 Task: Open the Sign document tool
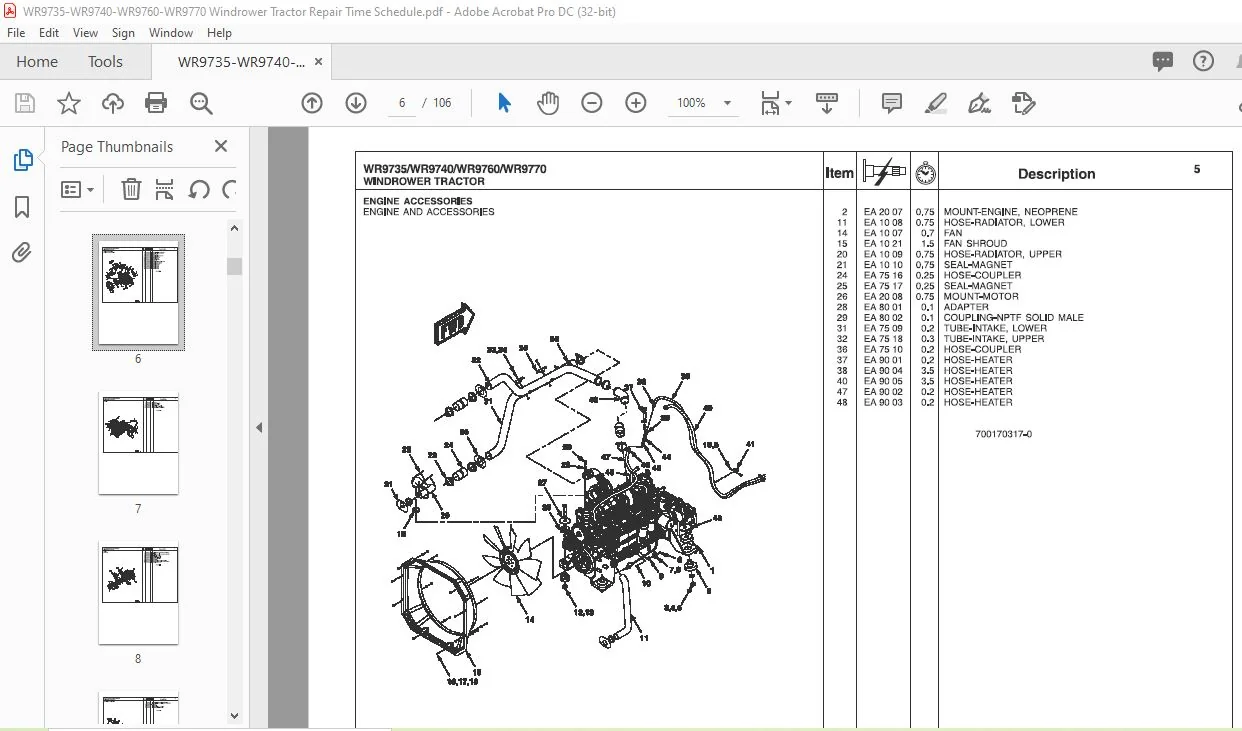(x=979, y=103)
